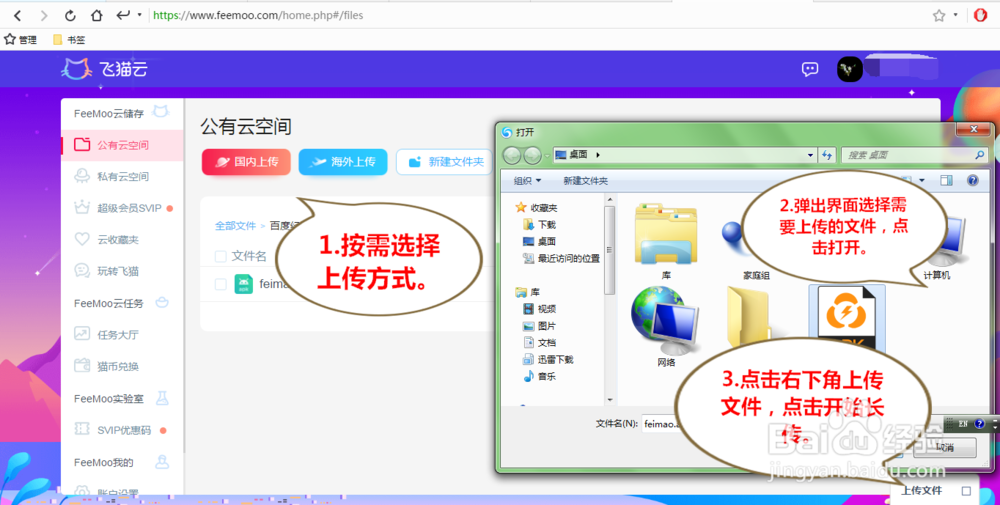Click the browser forward arrow

(x=43, y=15)
